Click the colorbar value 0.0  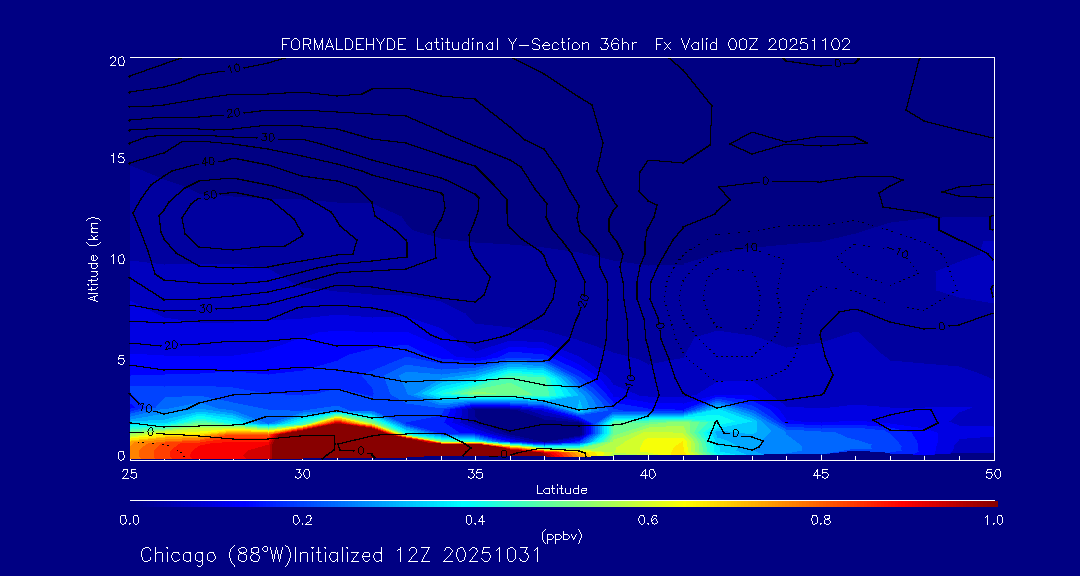[129, 520]
